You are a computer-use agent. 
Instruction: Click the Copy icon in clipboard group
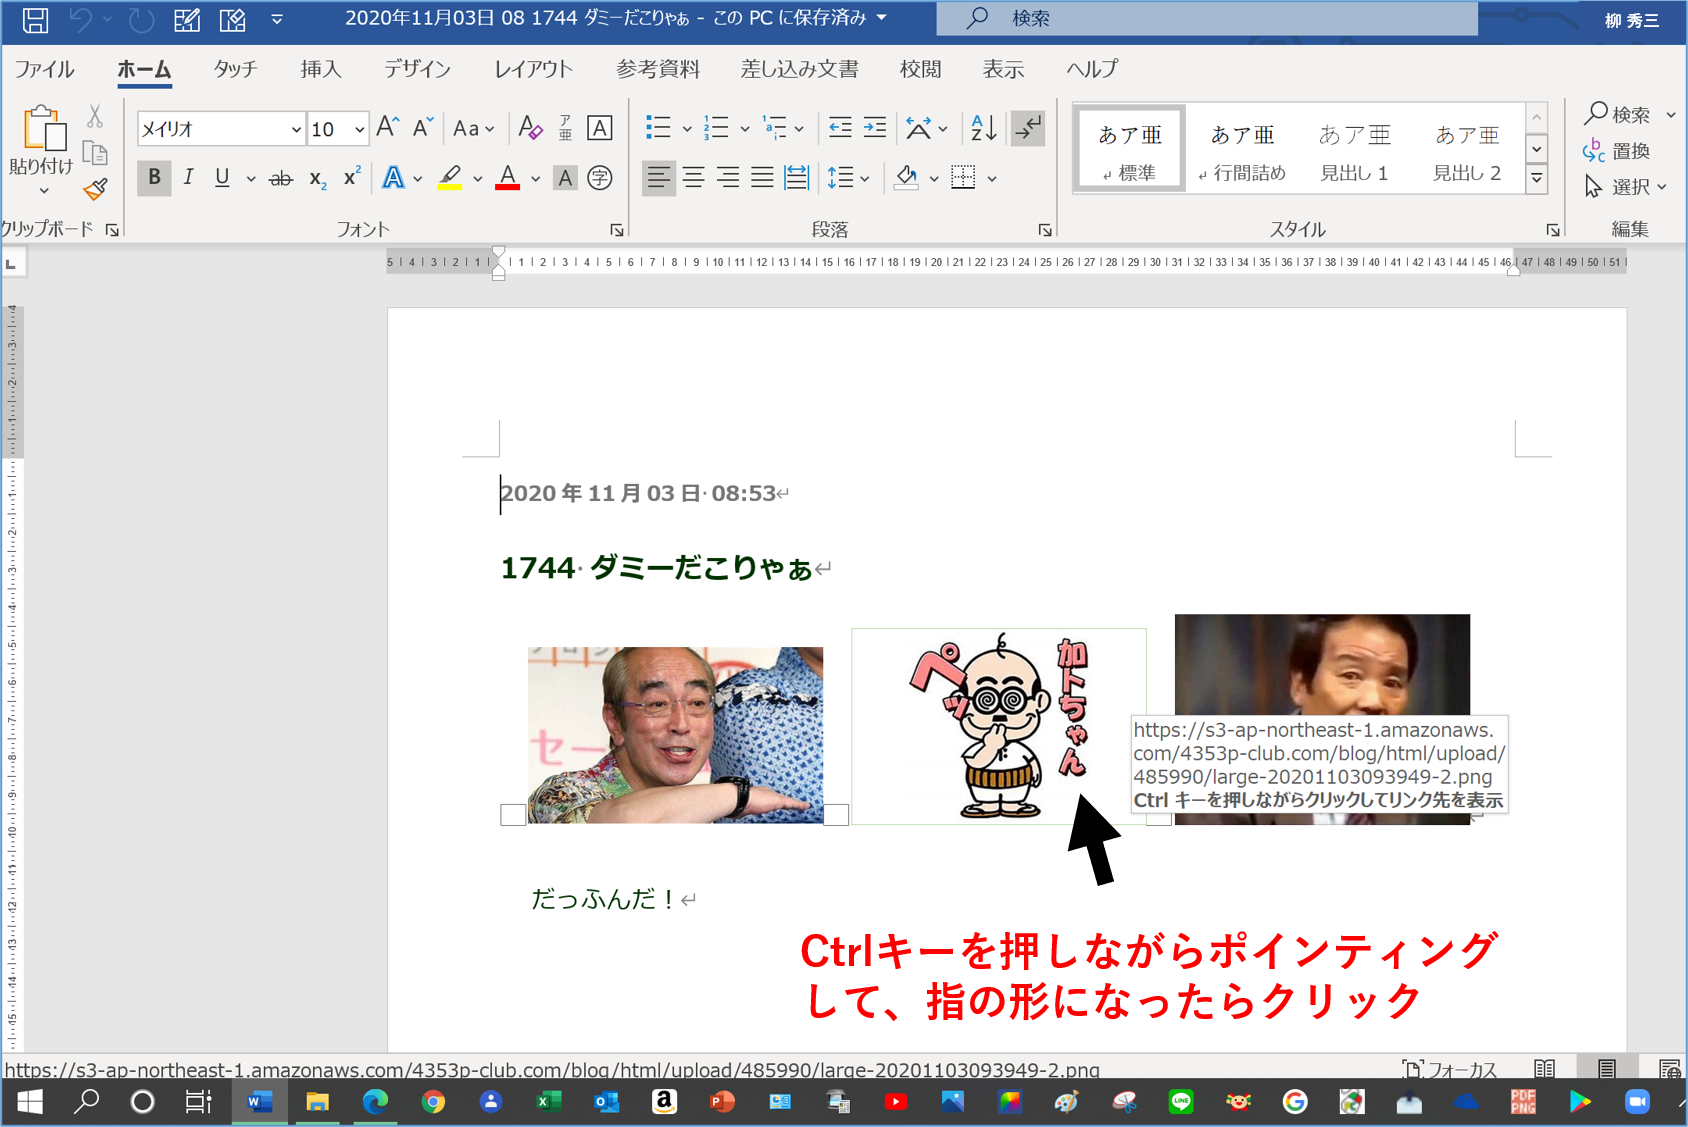tap(95, 153)
